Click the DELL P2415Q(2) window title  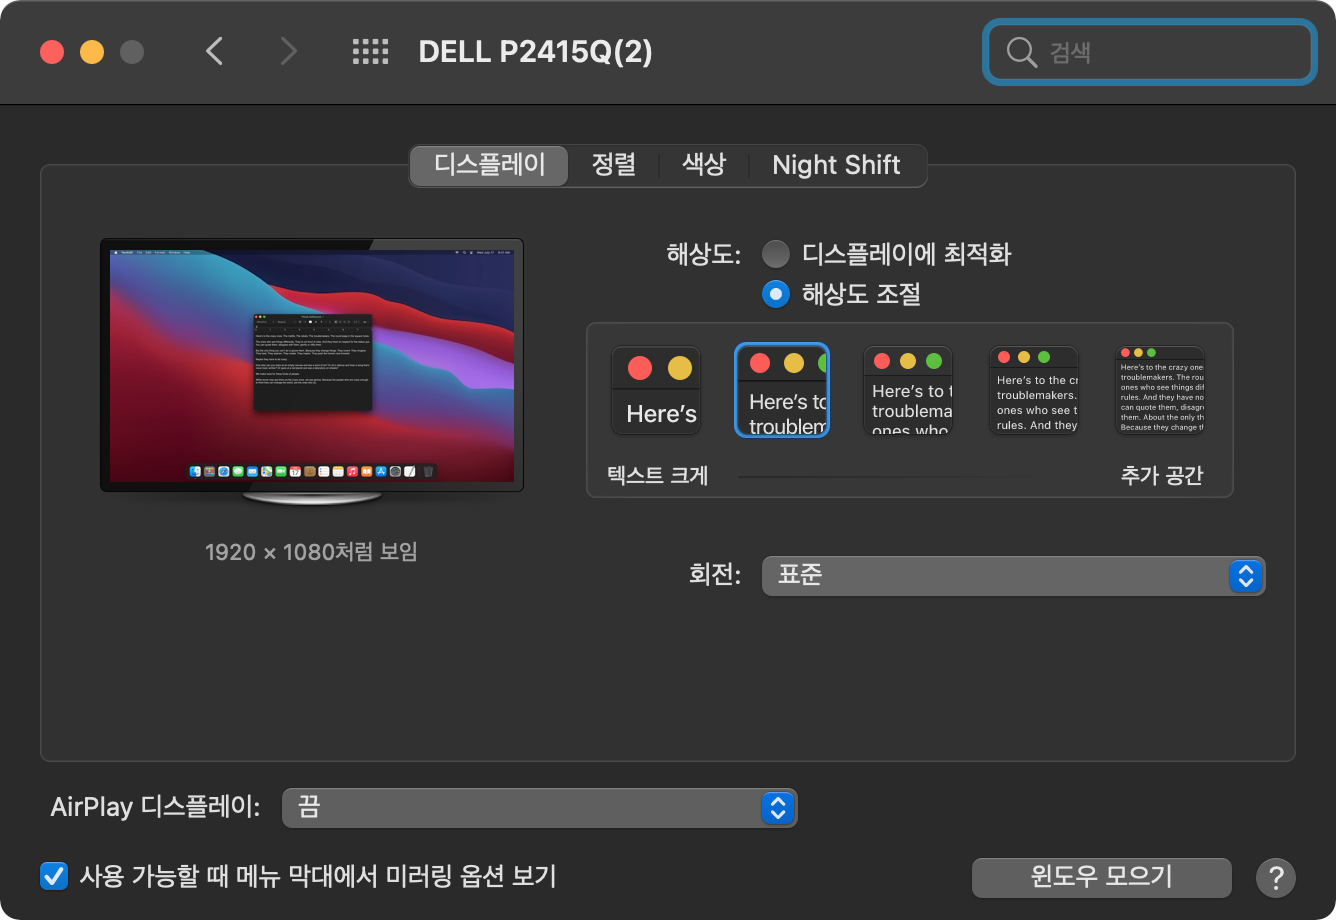click(x=536, y=52)
